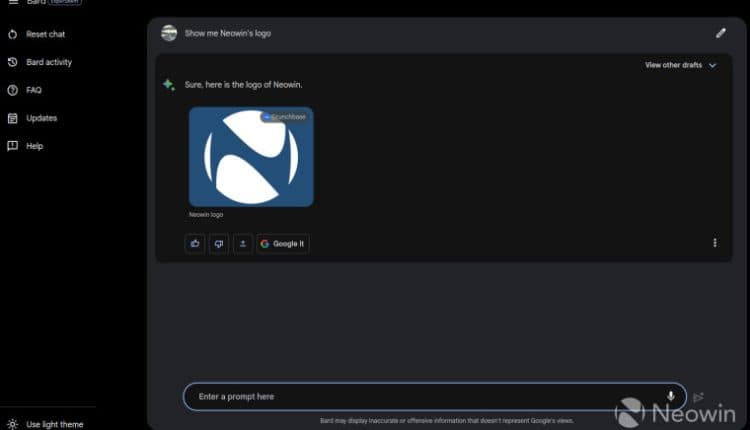Screen dimensions: 750x430
Task: Click the Help feedback bubble icon
Action: click(x=13, y=146)
